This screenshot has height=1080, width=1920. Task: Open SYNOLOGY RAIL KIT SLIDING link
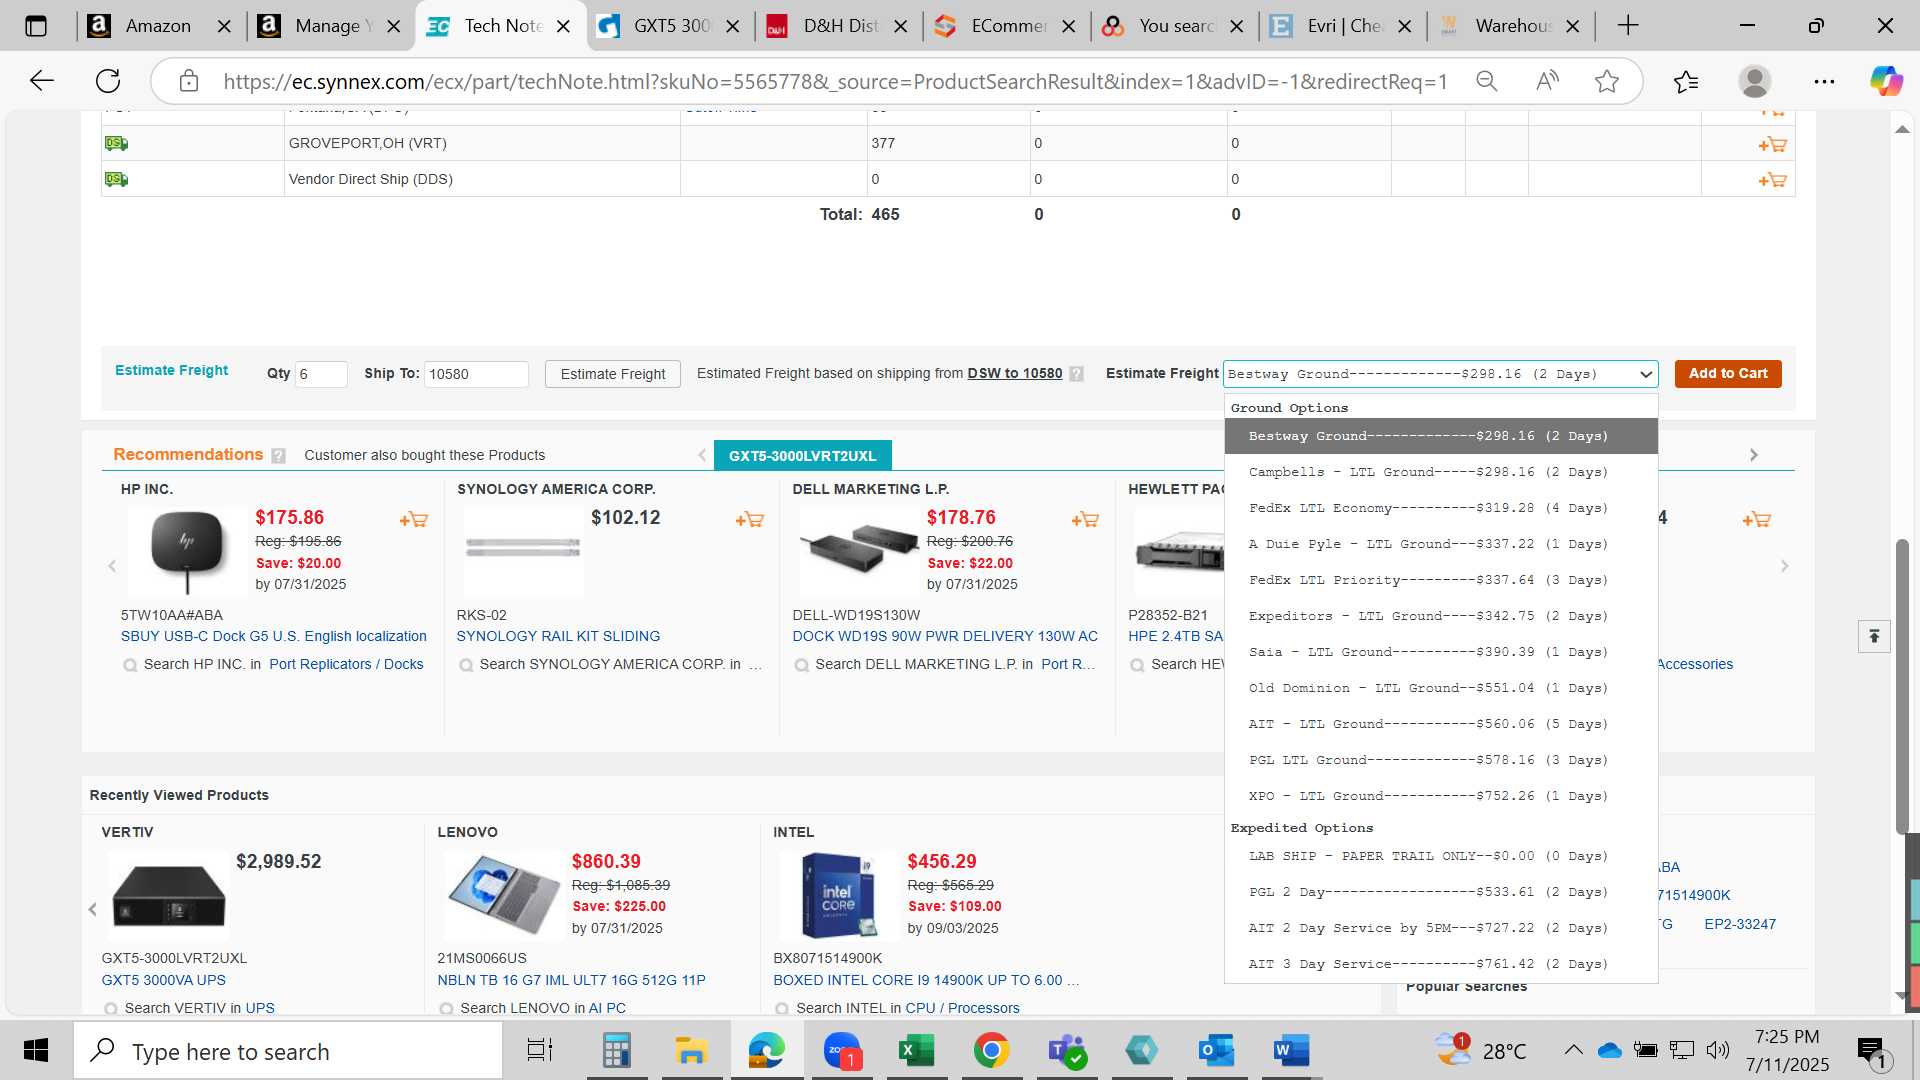click(x=558, y=636)
